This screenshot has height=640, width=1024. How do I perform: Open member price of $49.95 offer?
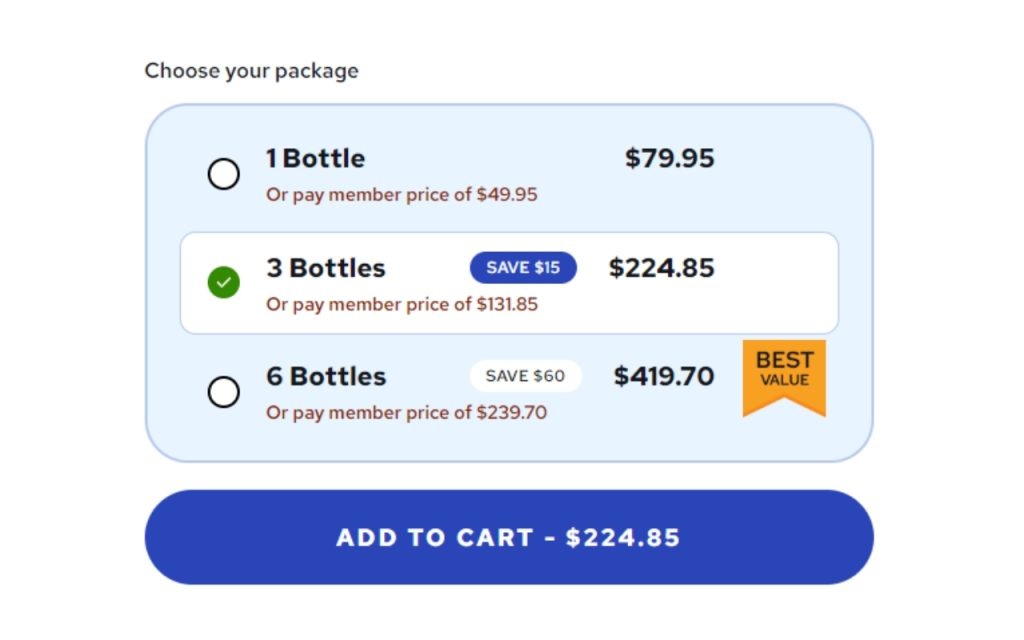click(x=402, y=195)
